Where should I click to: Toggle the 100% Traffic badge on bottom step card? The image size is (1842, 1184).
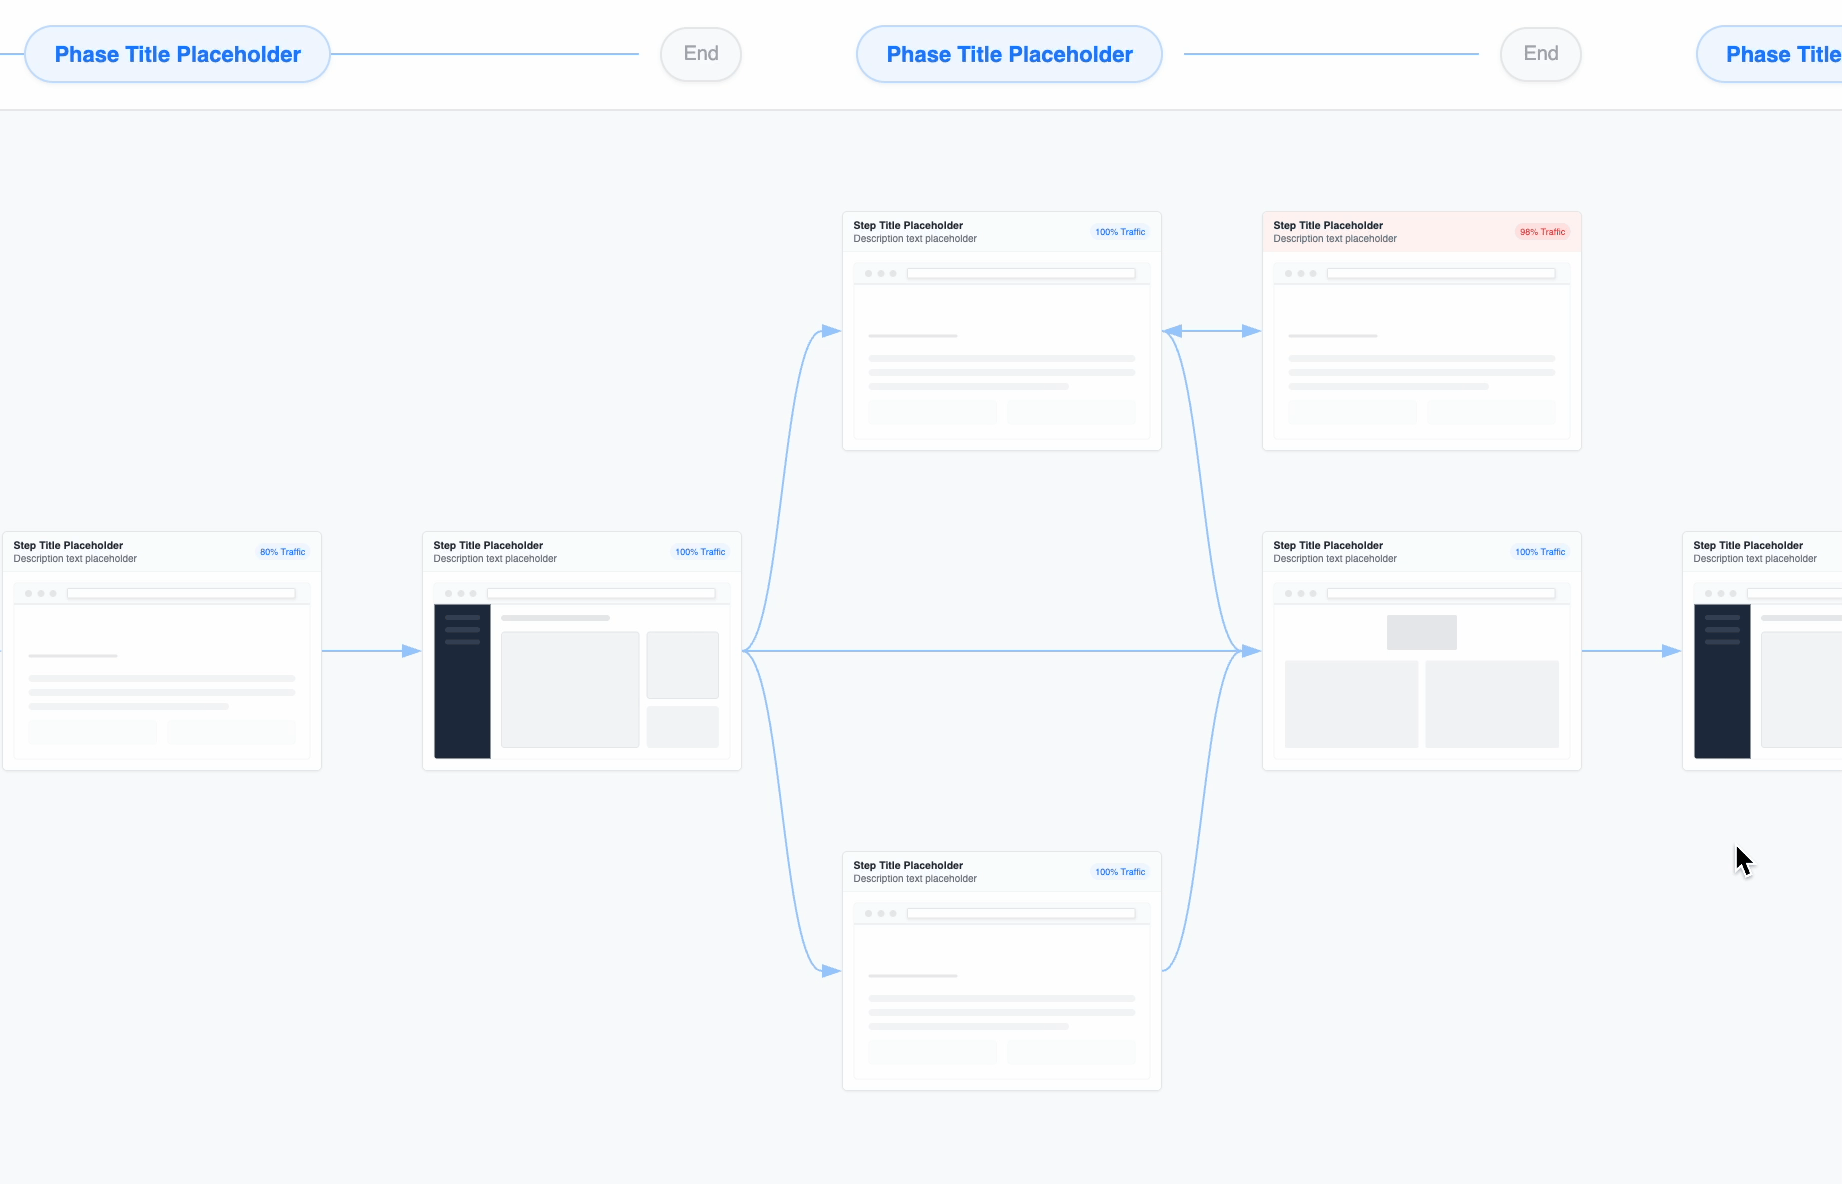[x=1119, y=871]
